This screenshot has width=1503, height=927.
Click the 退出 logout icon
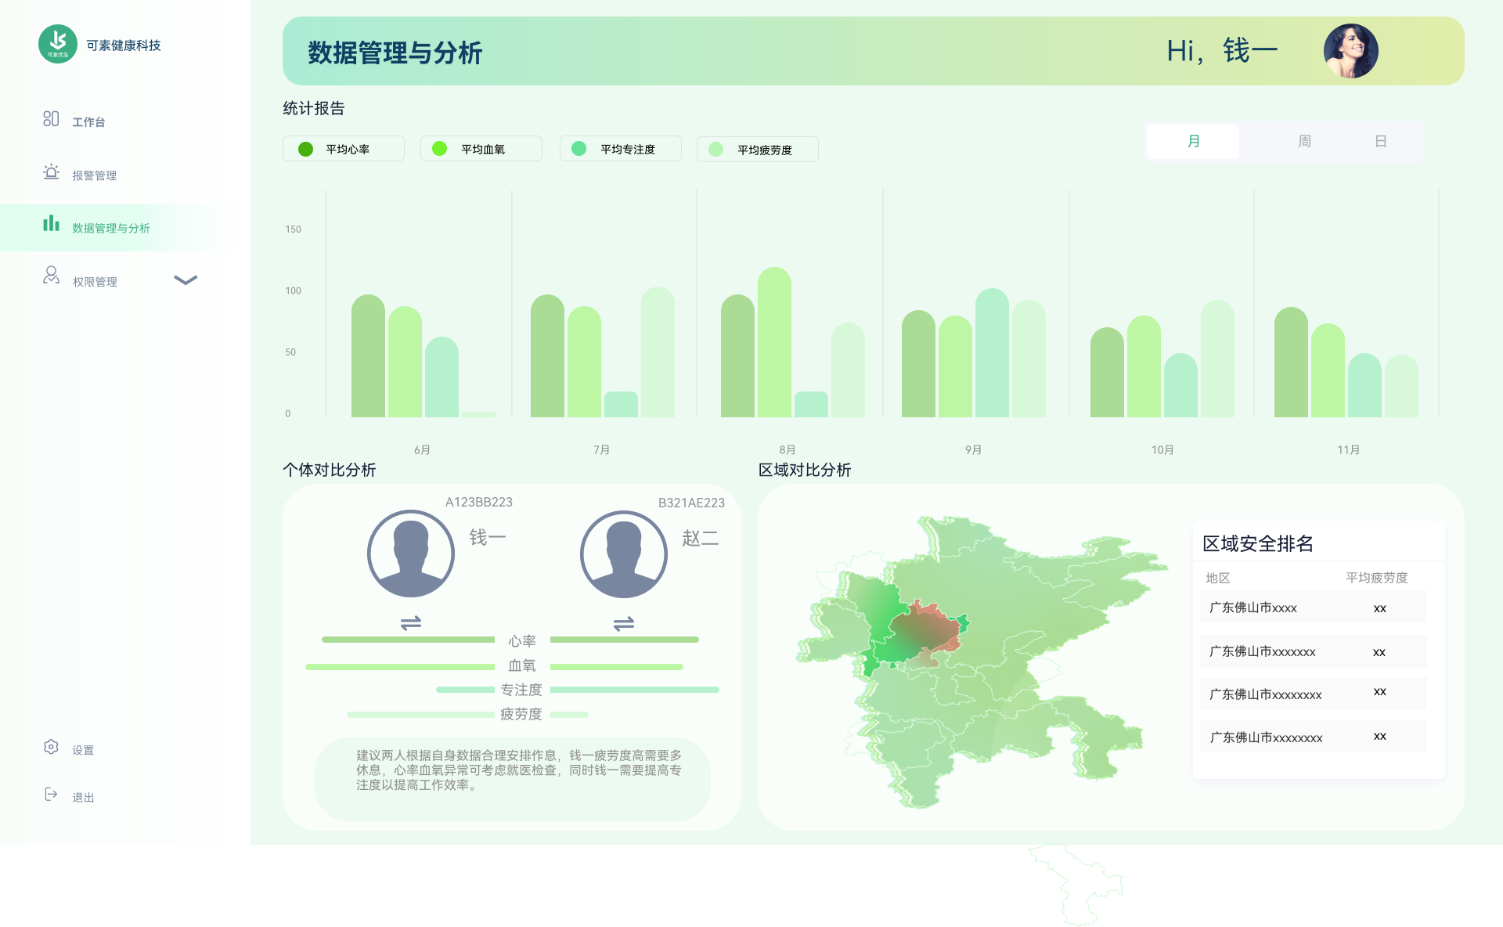coord(51,794)
